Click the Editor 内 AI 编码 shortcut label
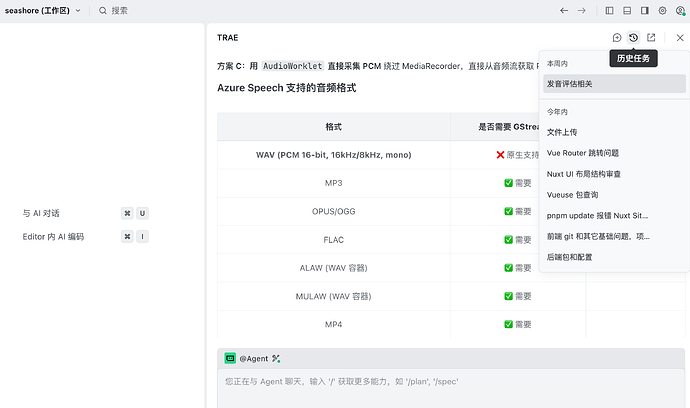 click(x=53, y=237)
